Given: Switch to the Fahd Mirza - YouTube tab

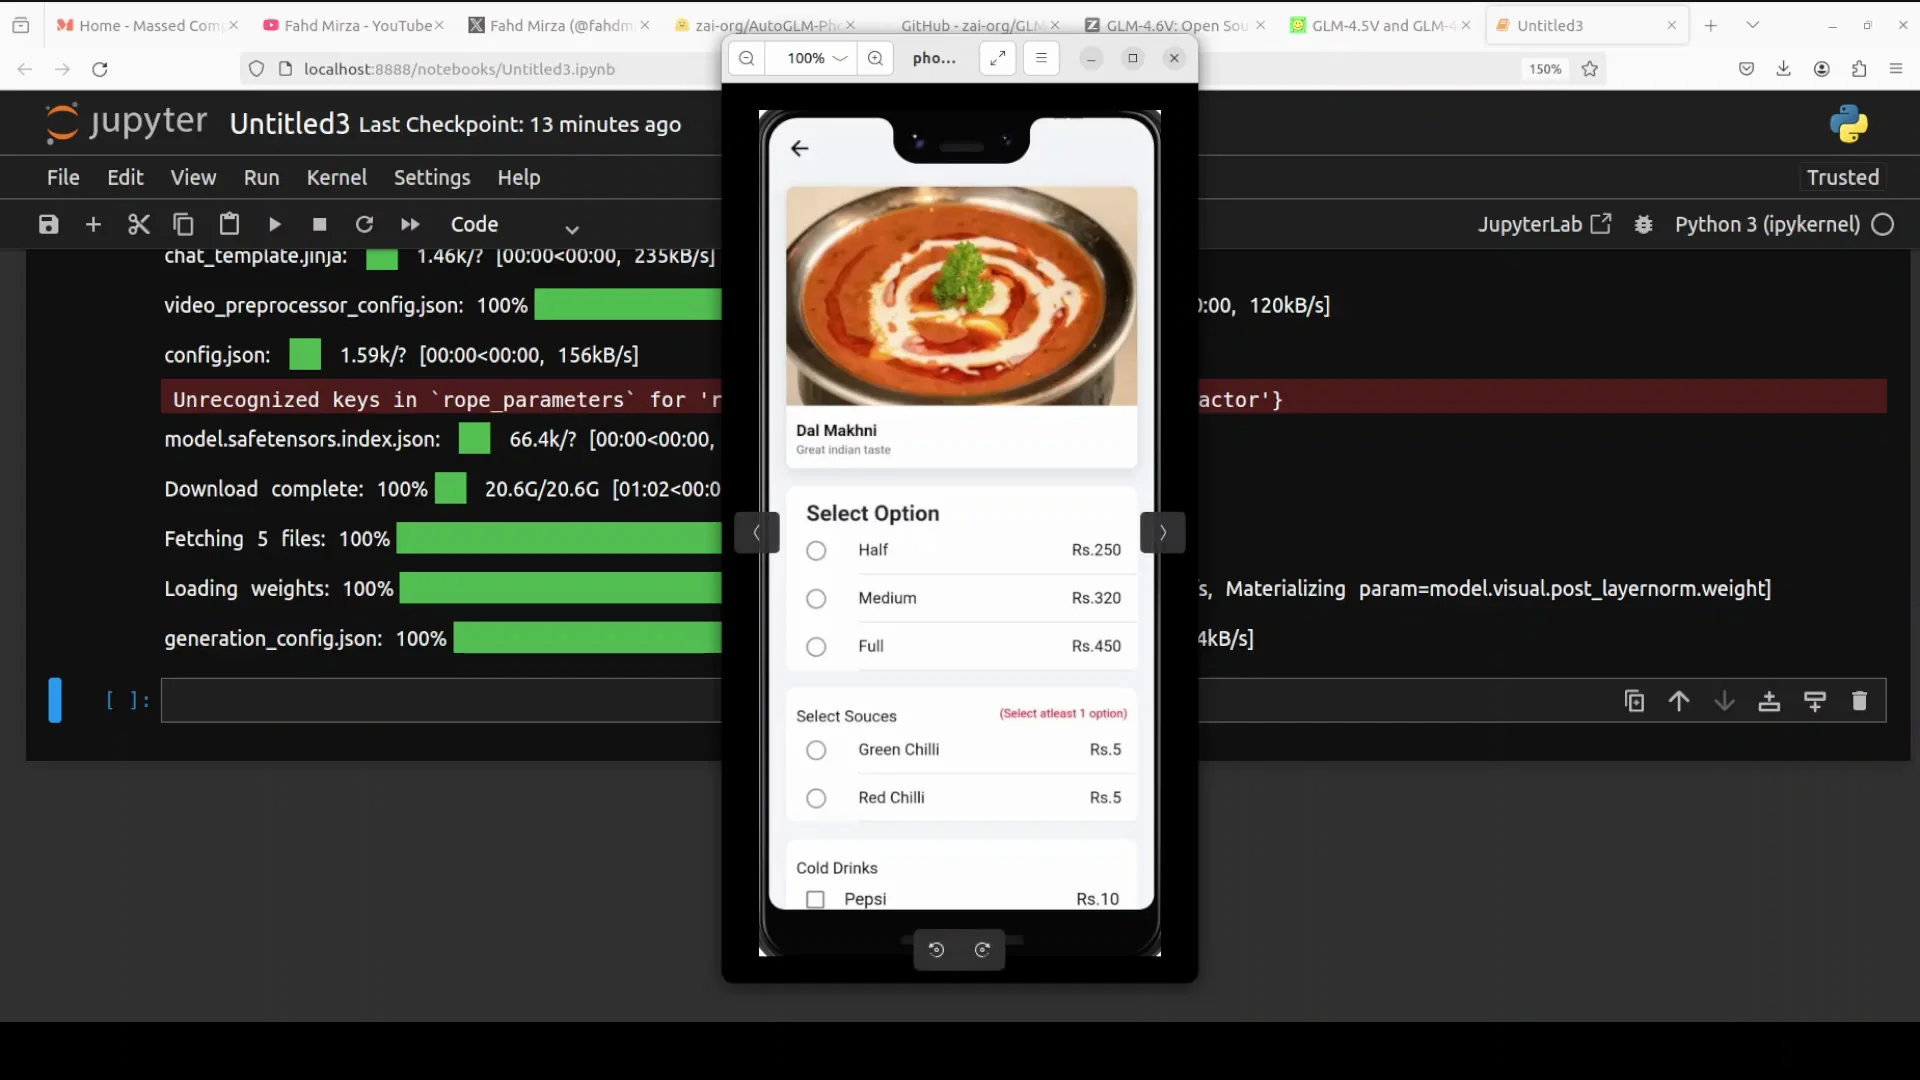Looking at the screenshot, I should [350, 25].
